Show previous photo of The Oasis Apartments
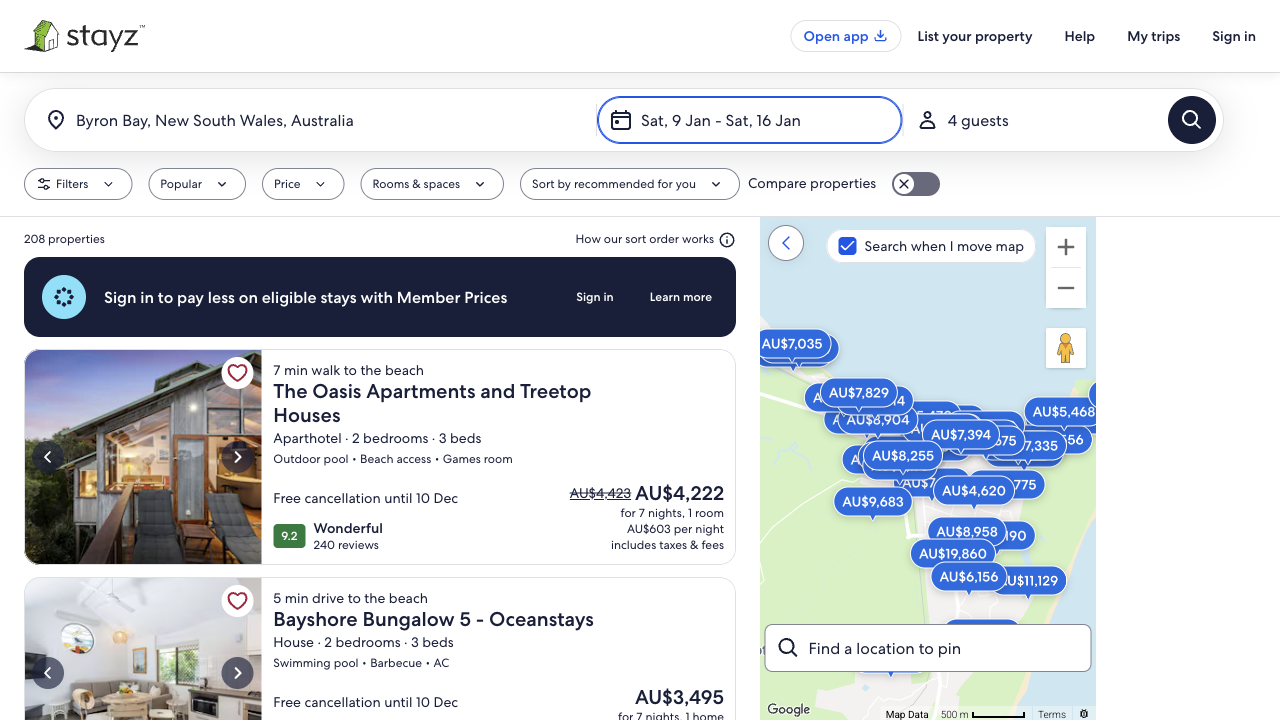 (48, 457)
